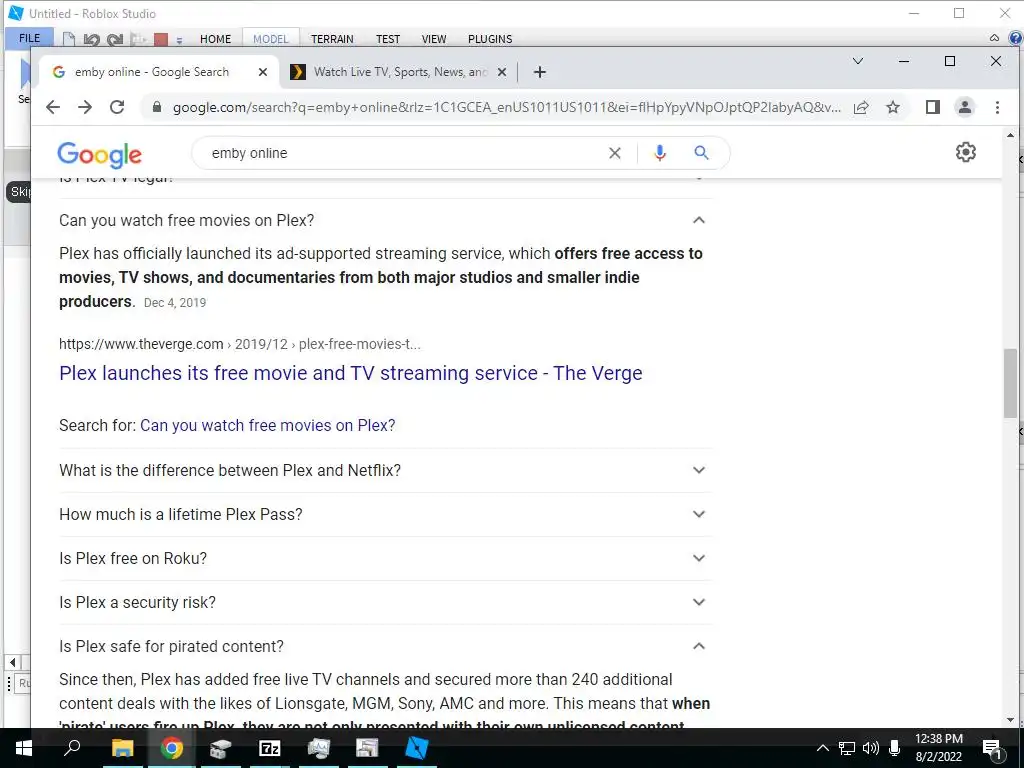Reload the Google search page
This screenshot has width=1024, height=768.
(x=117, y=107)
